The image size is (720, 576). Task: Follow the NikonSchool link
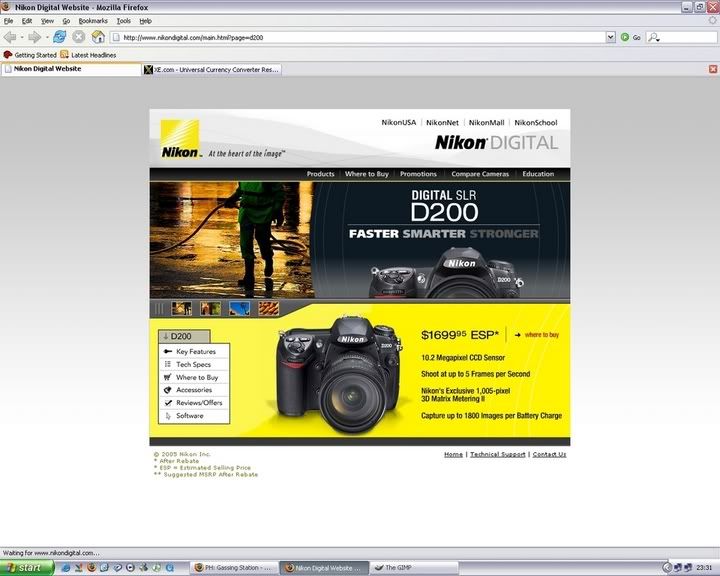pyautogui.click(x=535, y=122)
